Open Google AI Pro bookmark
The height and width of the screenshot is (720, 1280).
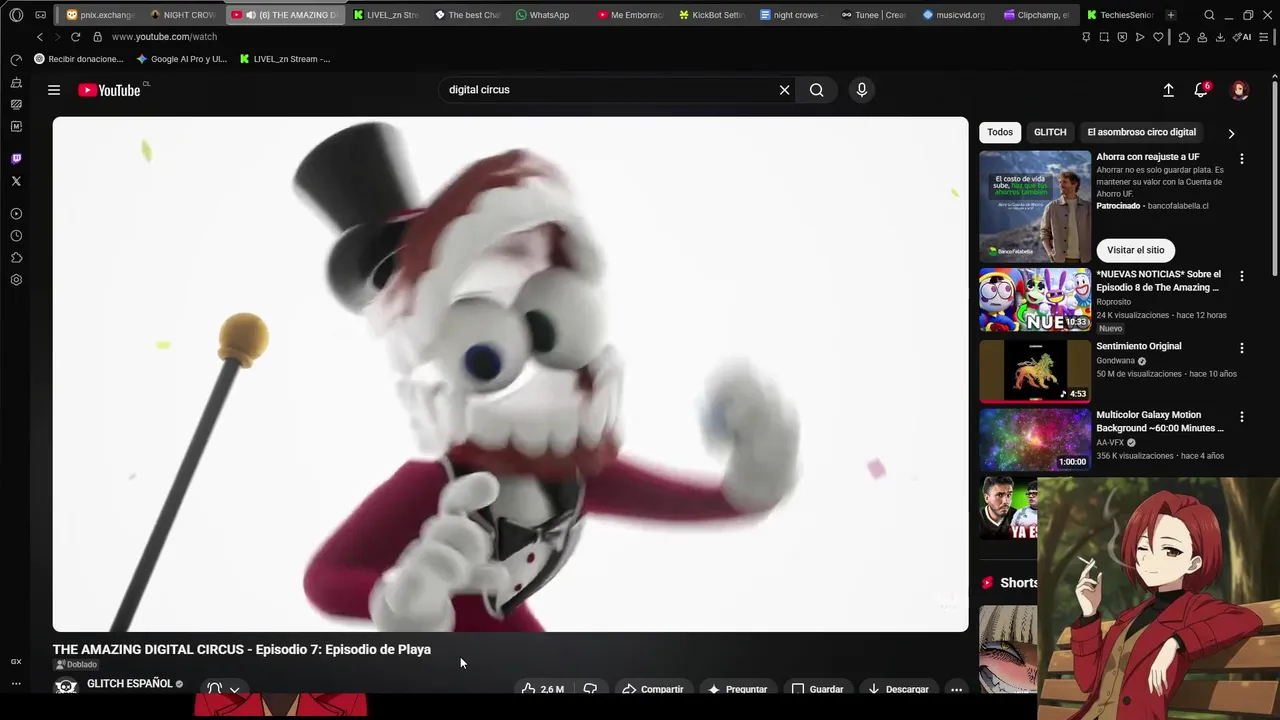tap(182, 59)
